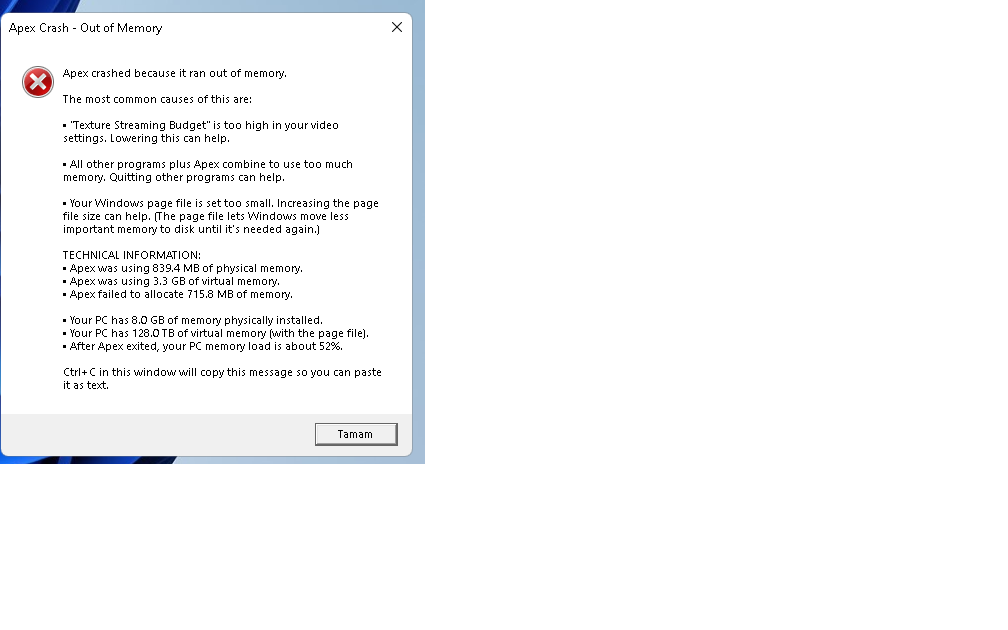Click "Your Windows page file is set too small" bullet
Screen dimensions: 1008x630
[x=220, y=203]
